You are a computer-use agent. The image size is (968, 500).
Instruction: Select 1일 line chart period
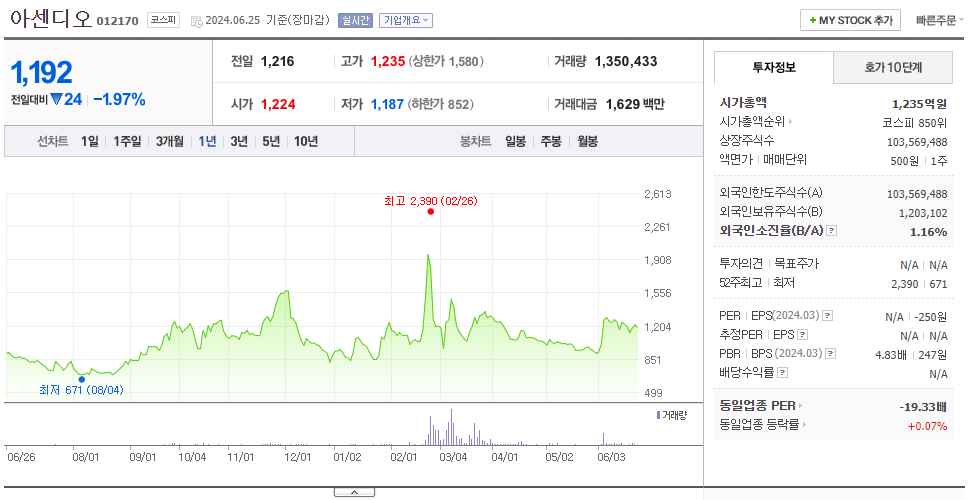coord(90,141)
